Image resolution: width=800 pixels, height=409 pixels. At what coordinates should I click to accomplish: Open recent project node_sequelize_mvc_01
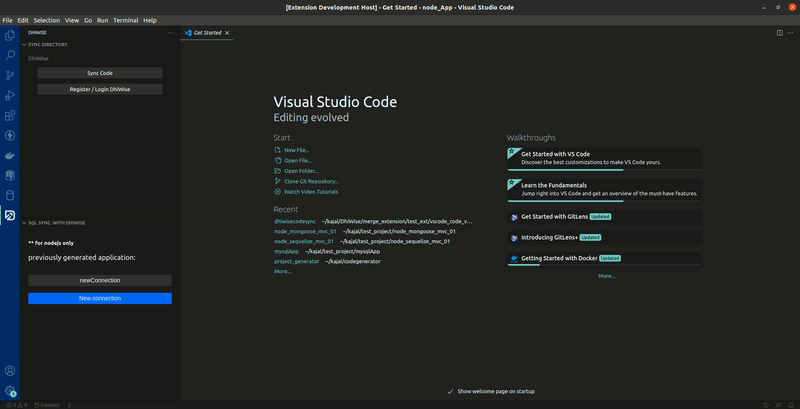tap(304, 241)
